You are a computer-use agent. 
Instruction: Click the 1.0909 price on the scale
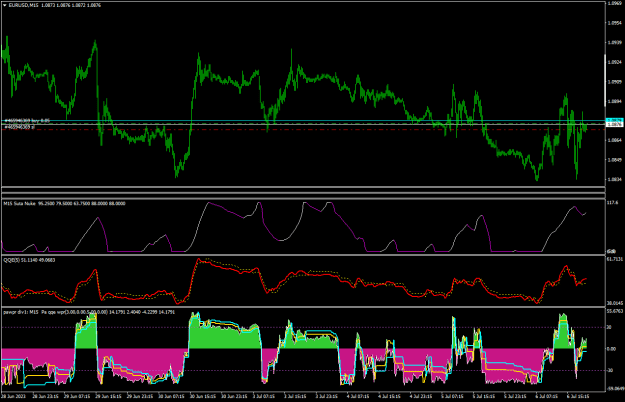coord(614,82)
